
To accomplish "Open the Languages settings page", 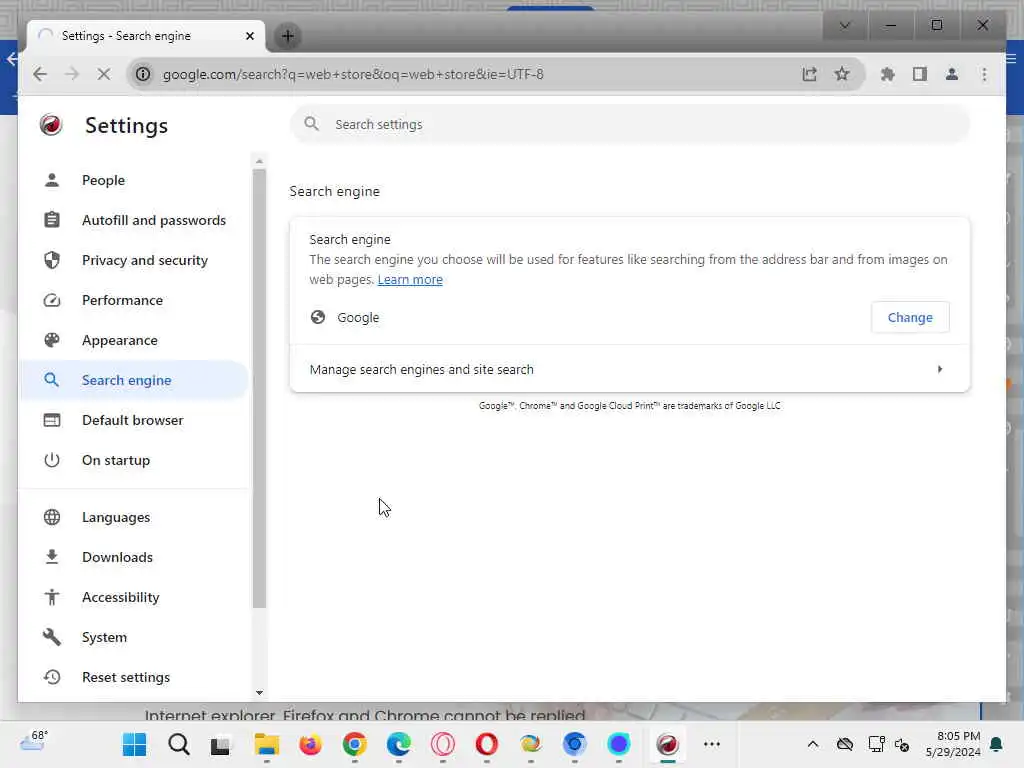I will (134, 517).
